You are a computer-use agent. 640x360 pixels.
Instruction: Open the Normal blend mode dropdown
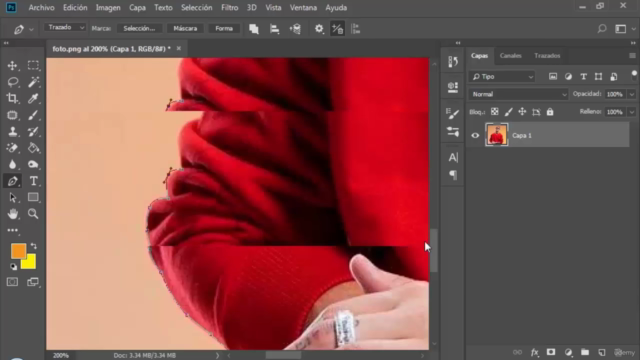518,94
